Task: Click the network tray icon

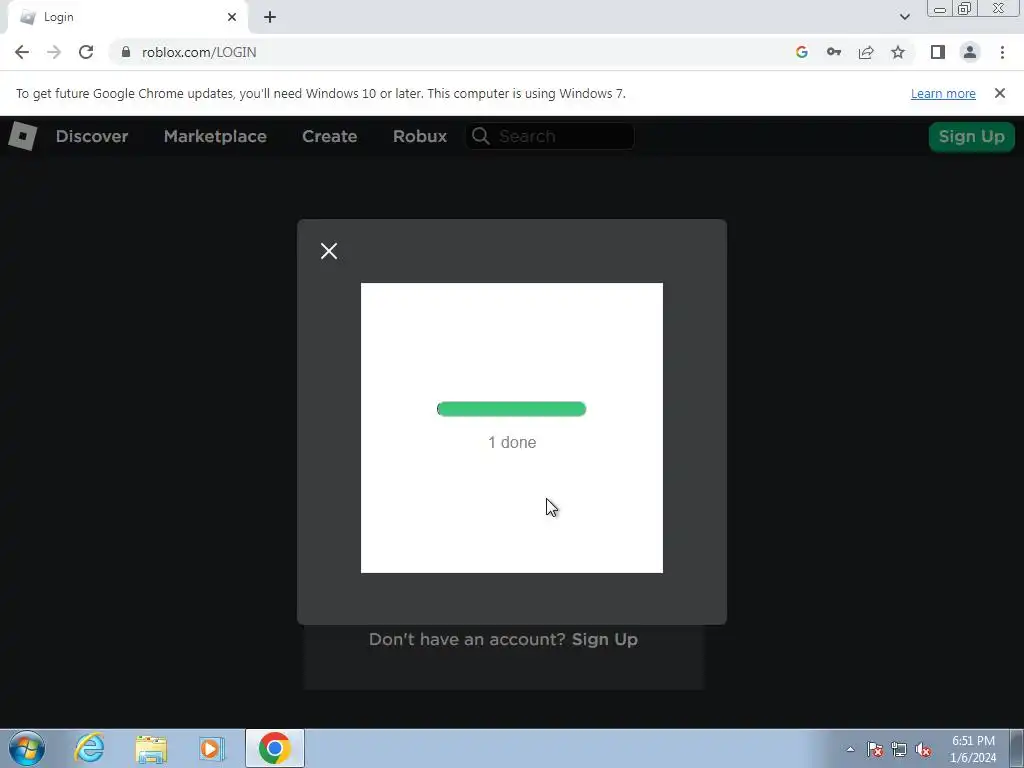Action: [x=899, y=749]
